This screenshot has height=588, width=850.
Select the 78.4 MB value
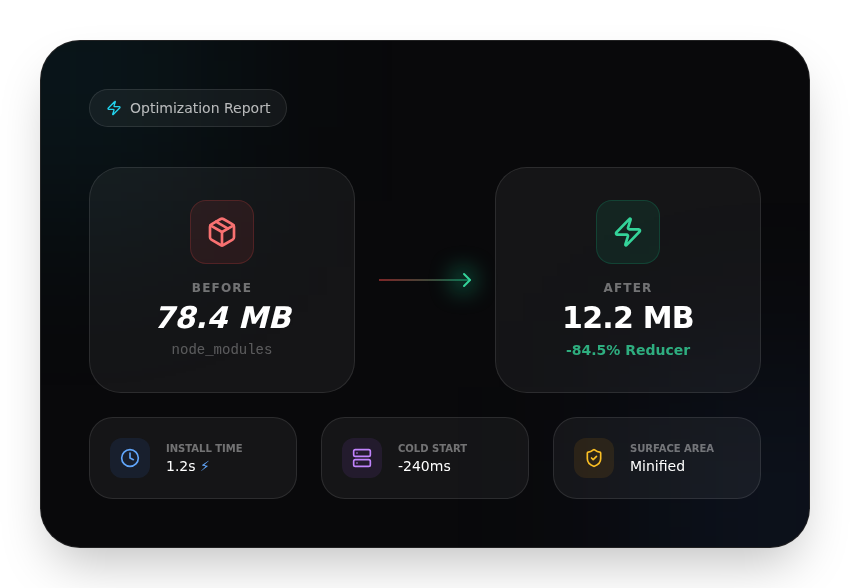[x=224, y=318]
